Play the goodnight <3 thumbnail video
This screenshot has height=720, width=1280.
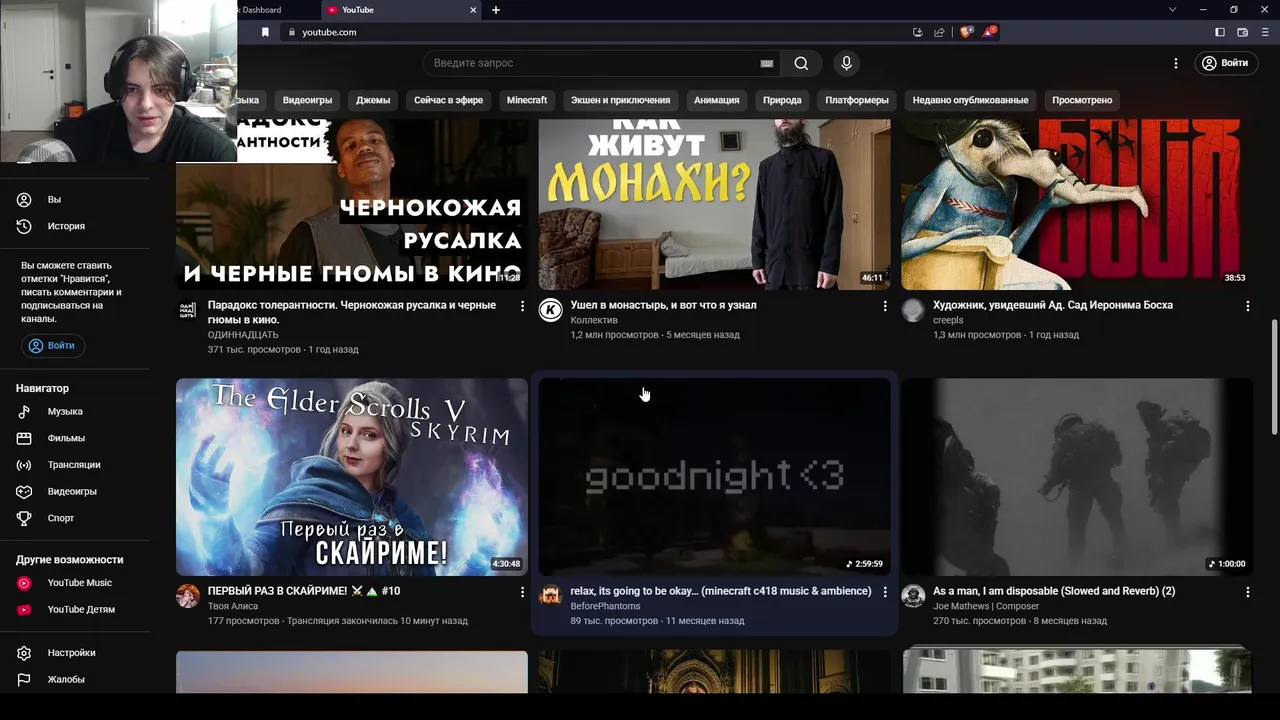click(x=714, y=477)
